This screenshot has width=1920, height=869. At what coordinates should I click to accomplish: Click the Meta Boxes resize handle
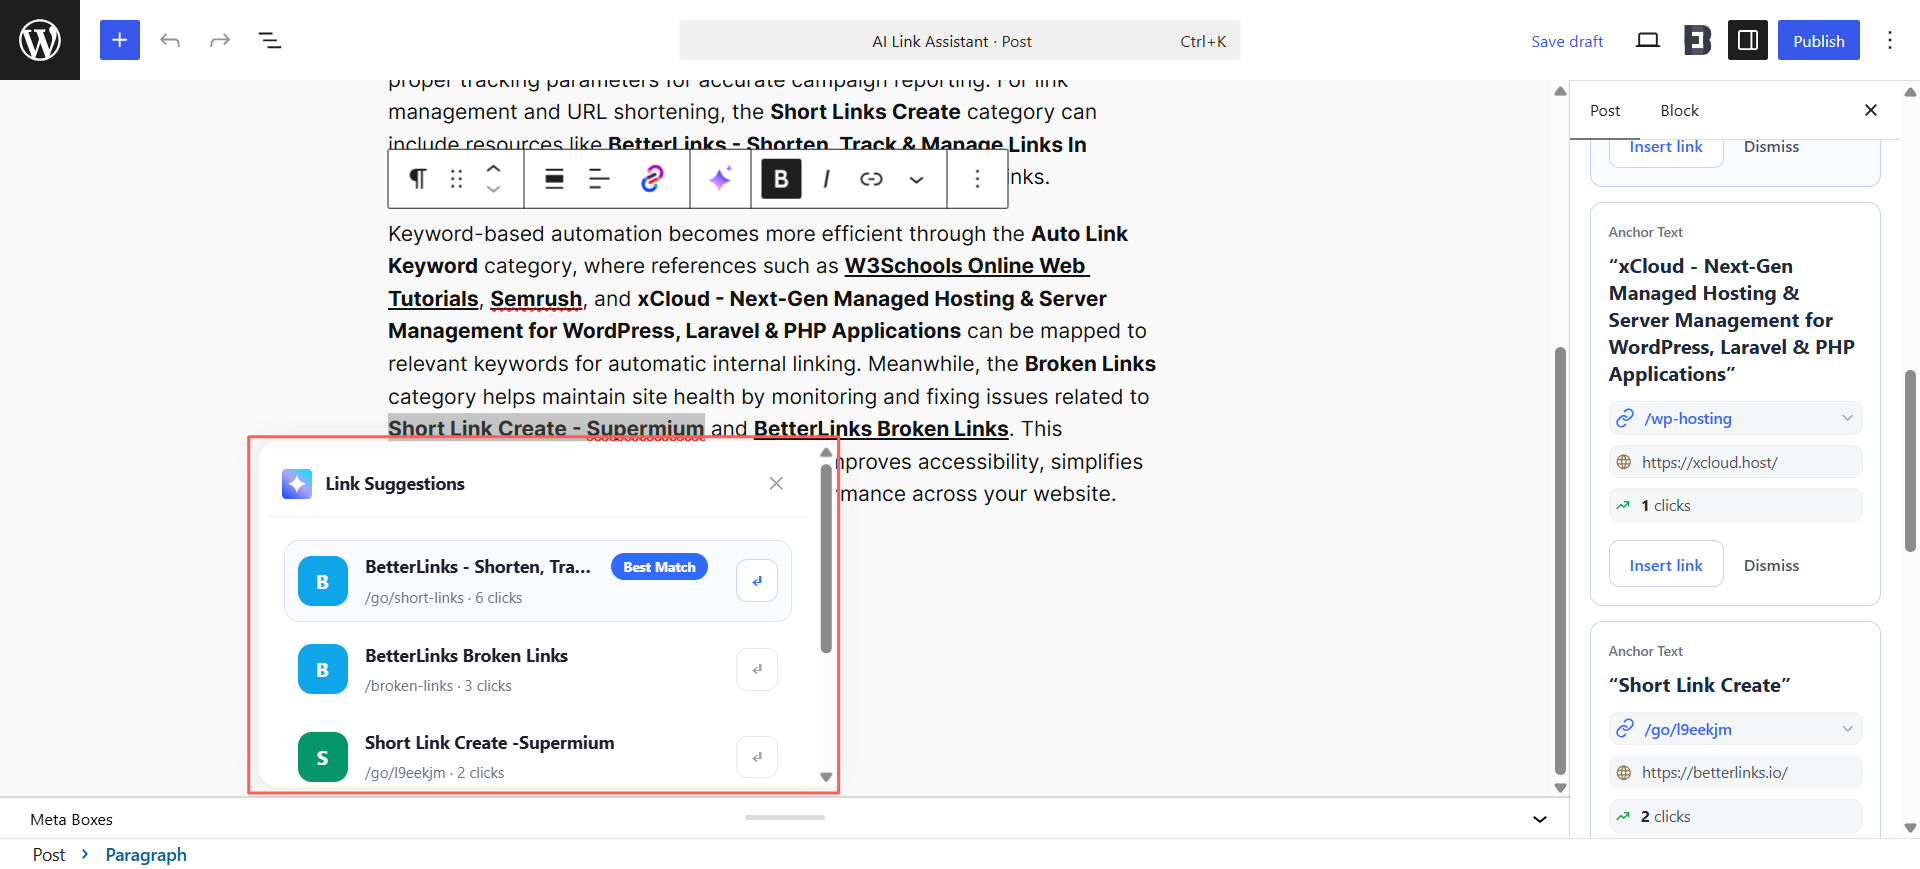[x=785, y=817]
